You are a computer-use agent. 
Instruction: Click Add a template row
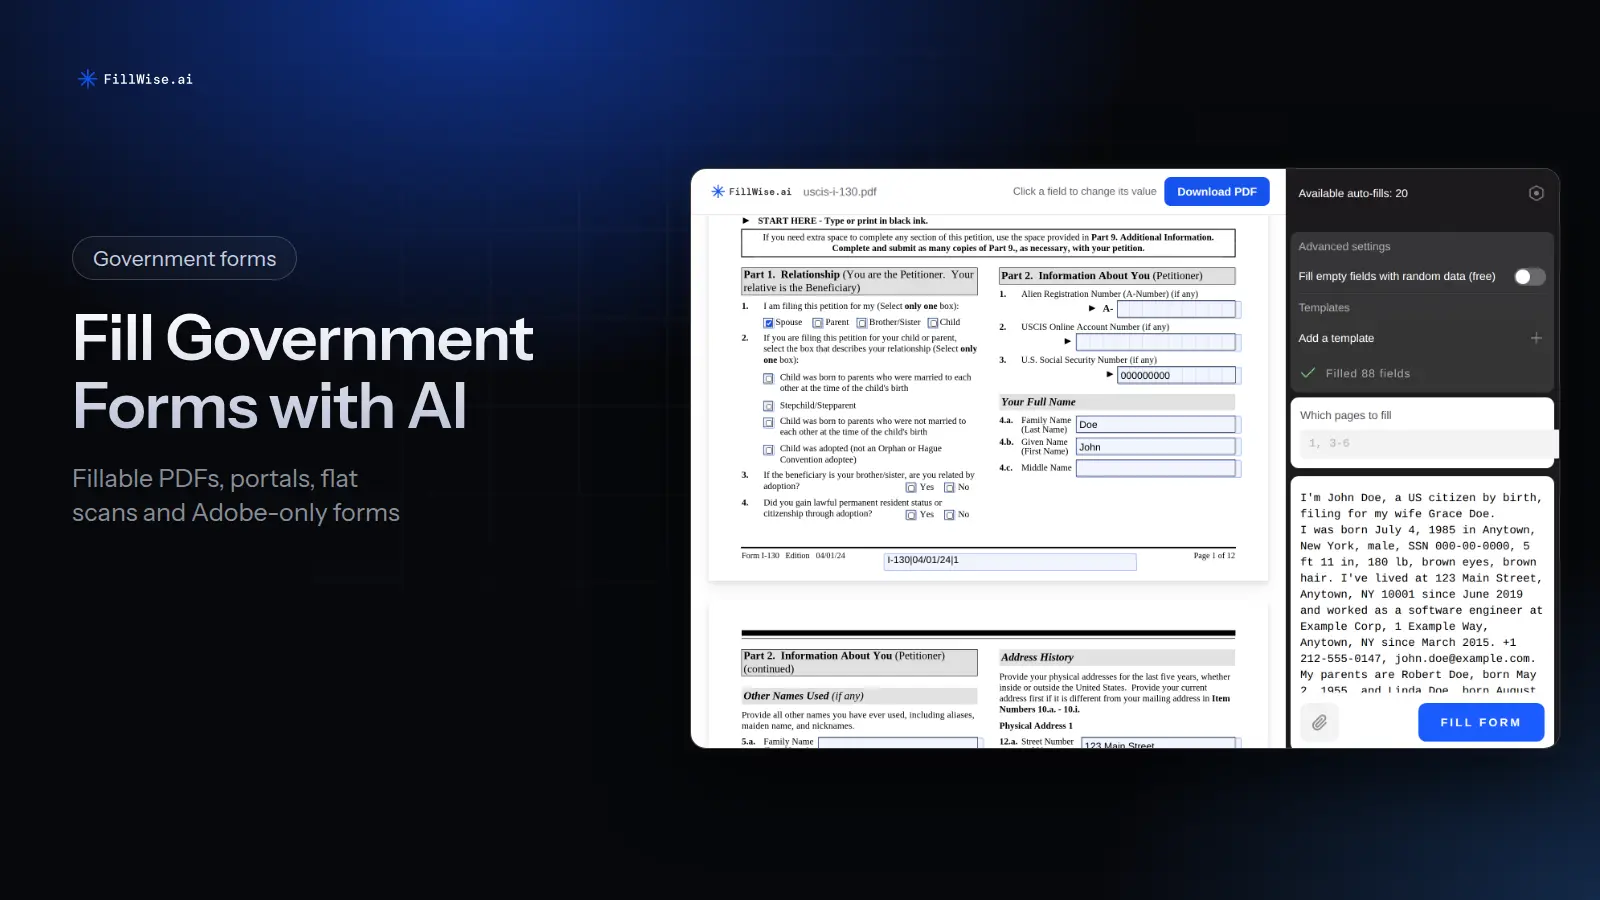pyautogui.click(x=1420, y=338)
